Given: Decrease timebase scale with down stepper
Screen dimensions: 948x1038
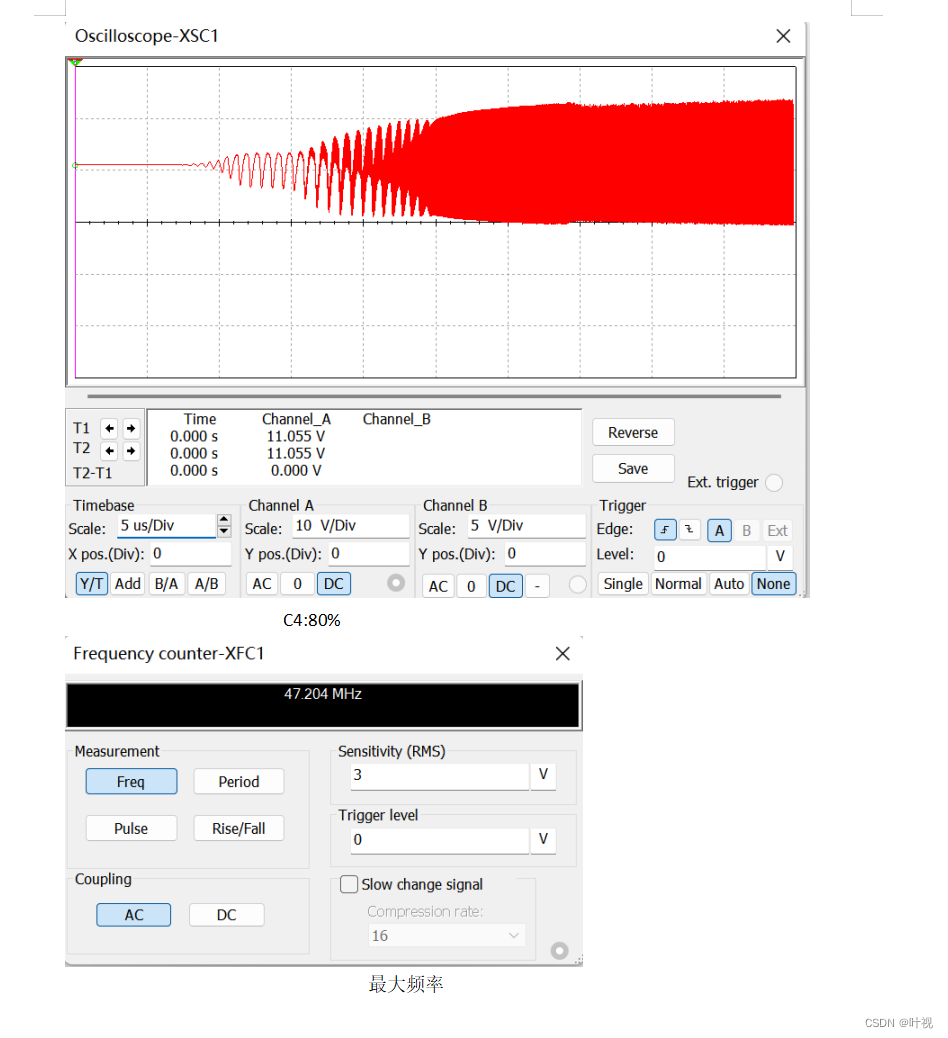Looking at the screenshot, I should (224, 531).
